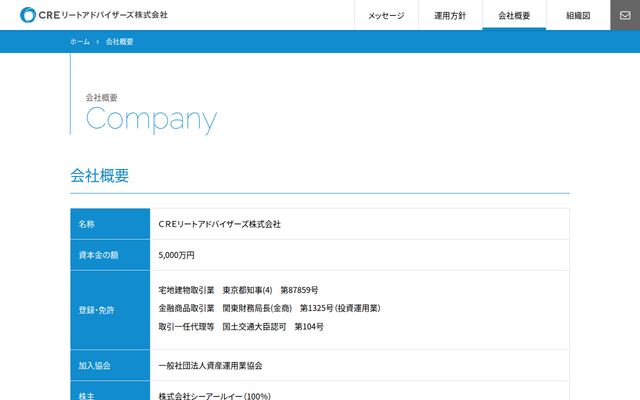Click 一般社団法人資産運用業協会 text
The width and height of the screenshot is (640, 400).
(210, 365)
